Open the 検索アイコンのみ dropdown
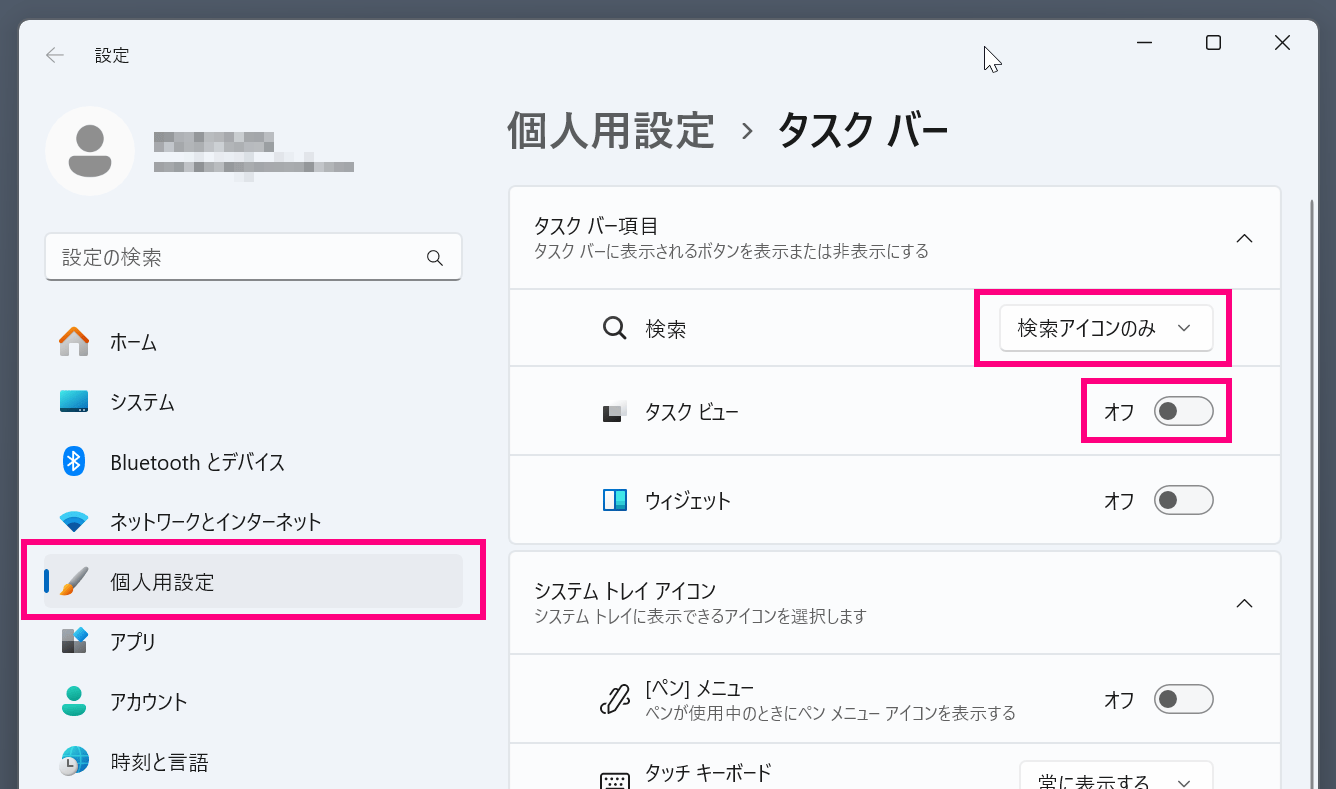 point(1105,329)
